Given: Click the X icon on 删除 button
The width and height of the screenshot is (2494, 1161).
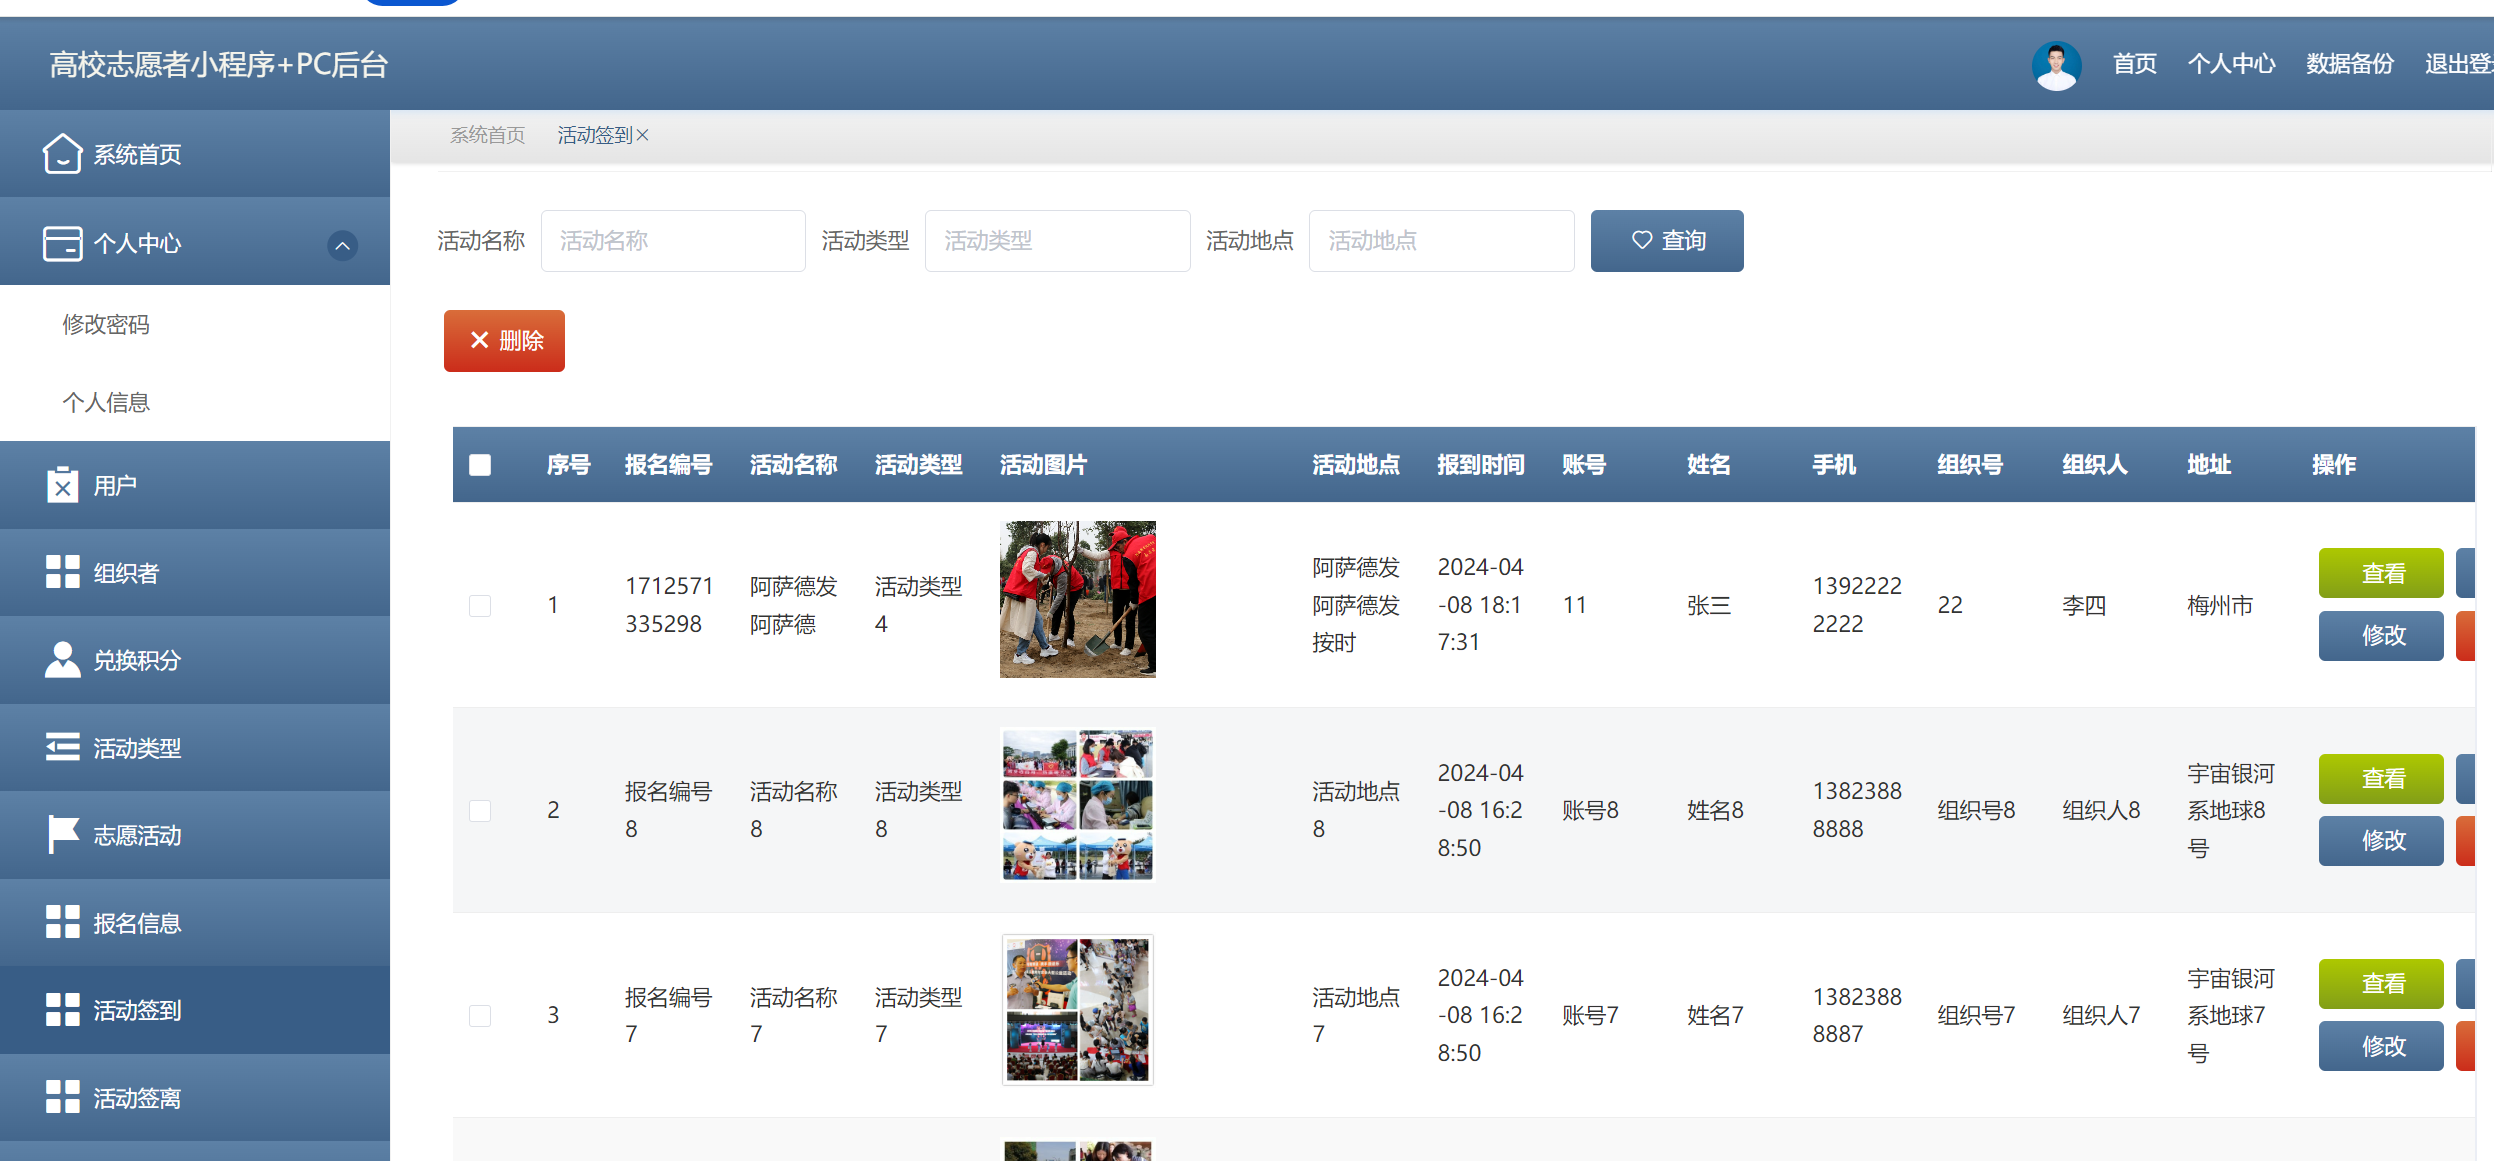Looking at the screenshot, I should [479, 340].
